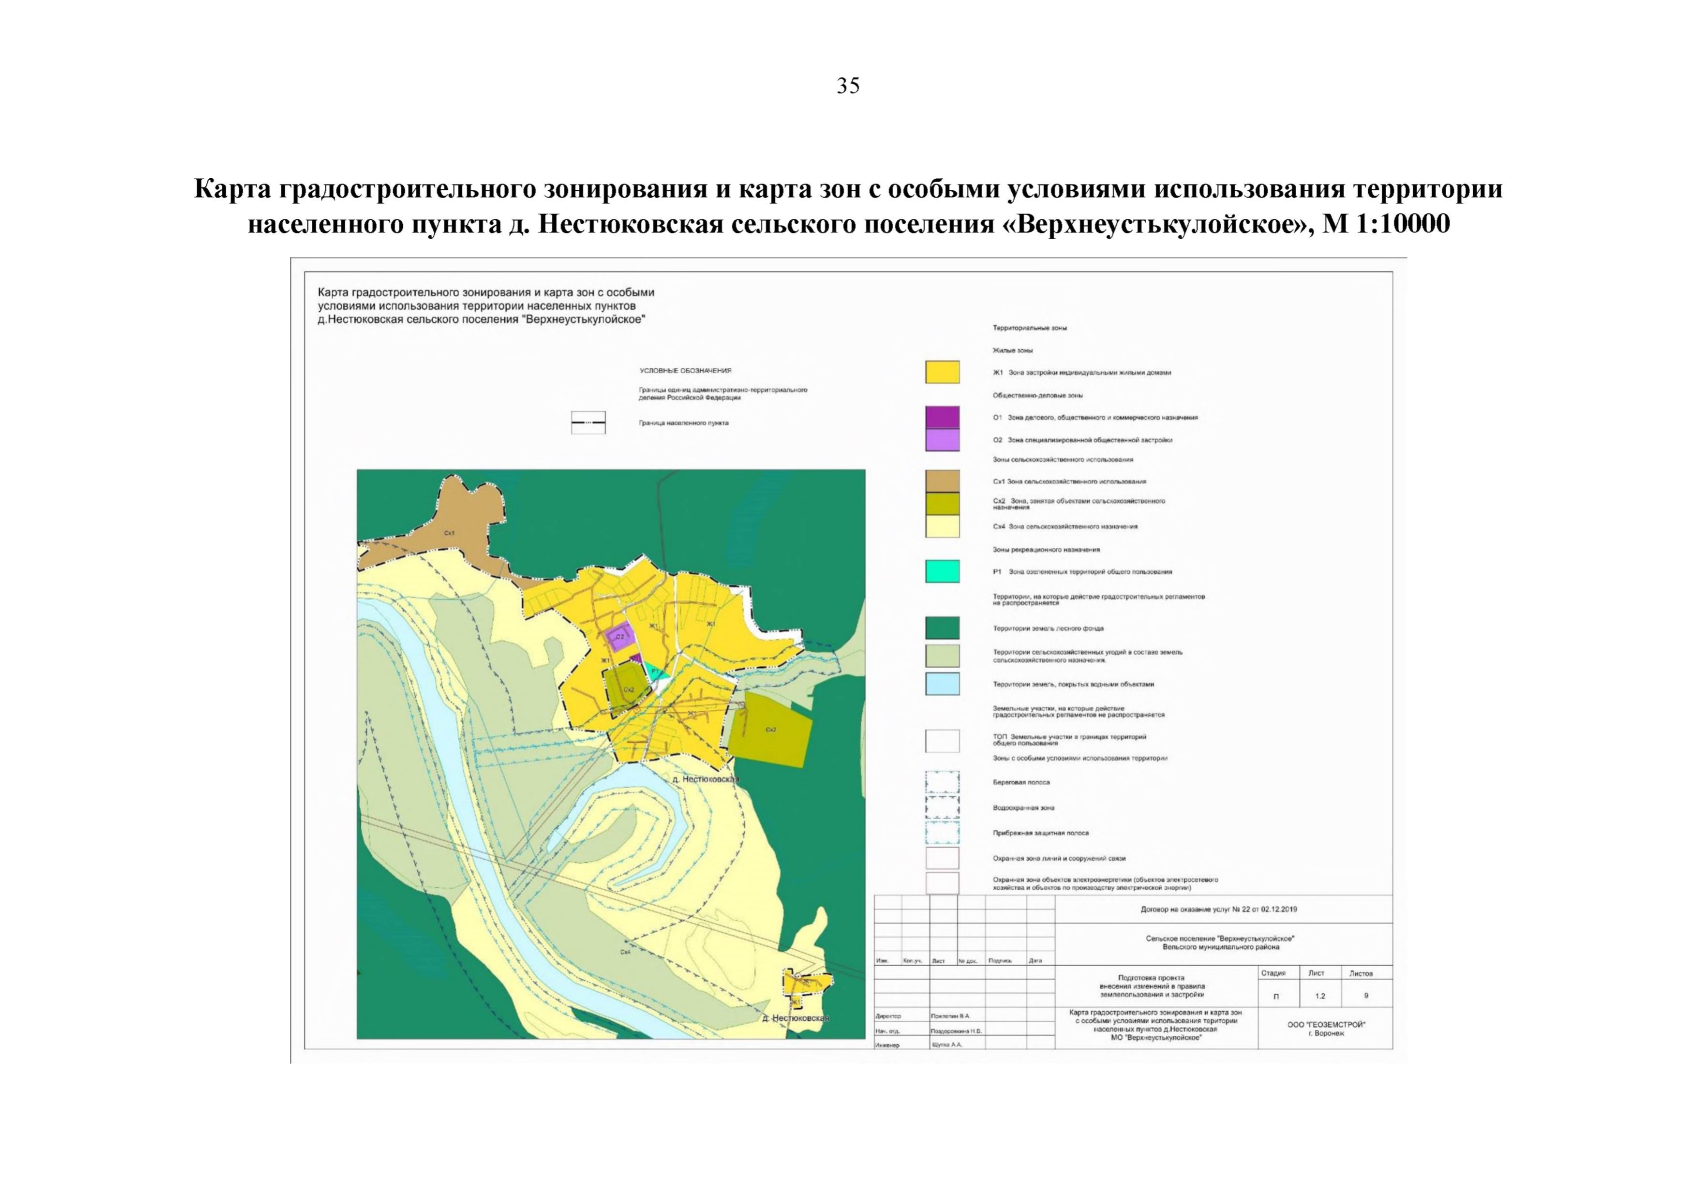Click the yellow Ж1 residential zone swatch
Viewport: 1697px width, 1200px height.
pos(942,372)
